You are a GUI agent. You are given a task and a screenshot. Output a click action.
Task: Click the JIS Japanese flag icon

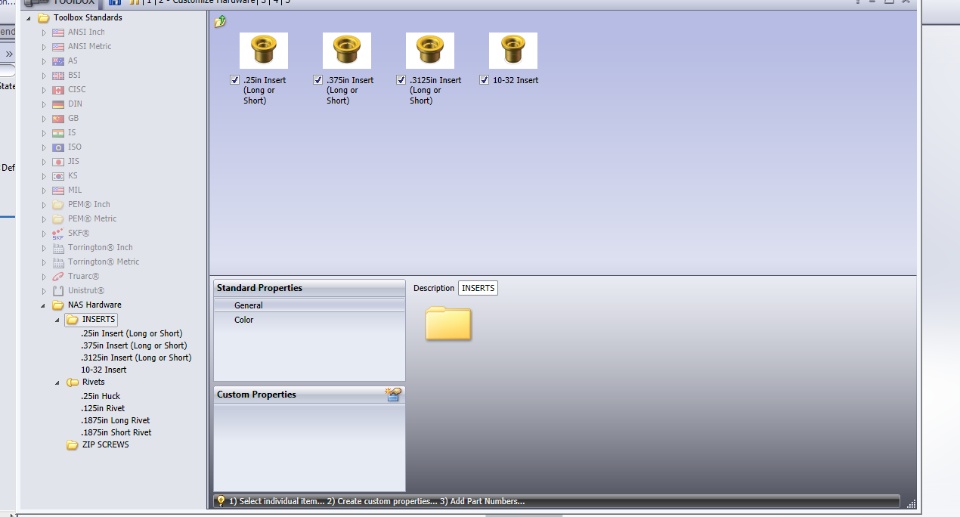coord(58,162)
